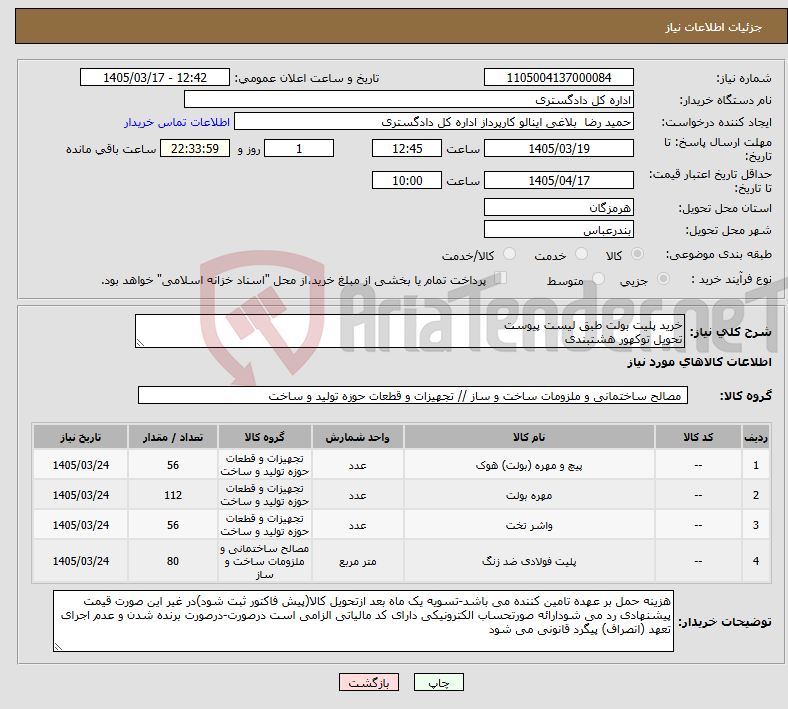Click the تعداد / مقدار column header
The height and width of the screenshot is (709, 788).
[x=173, y=437]
